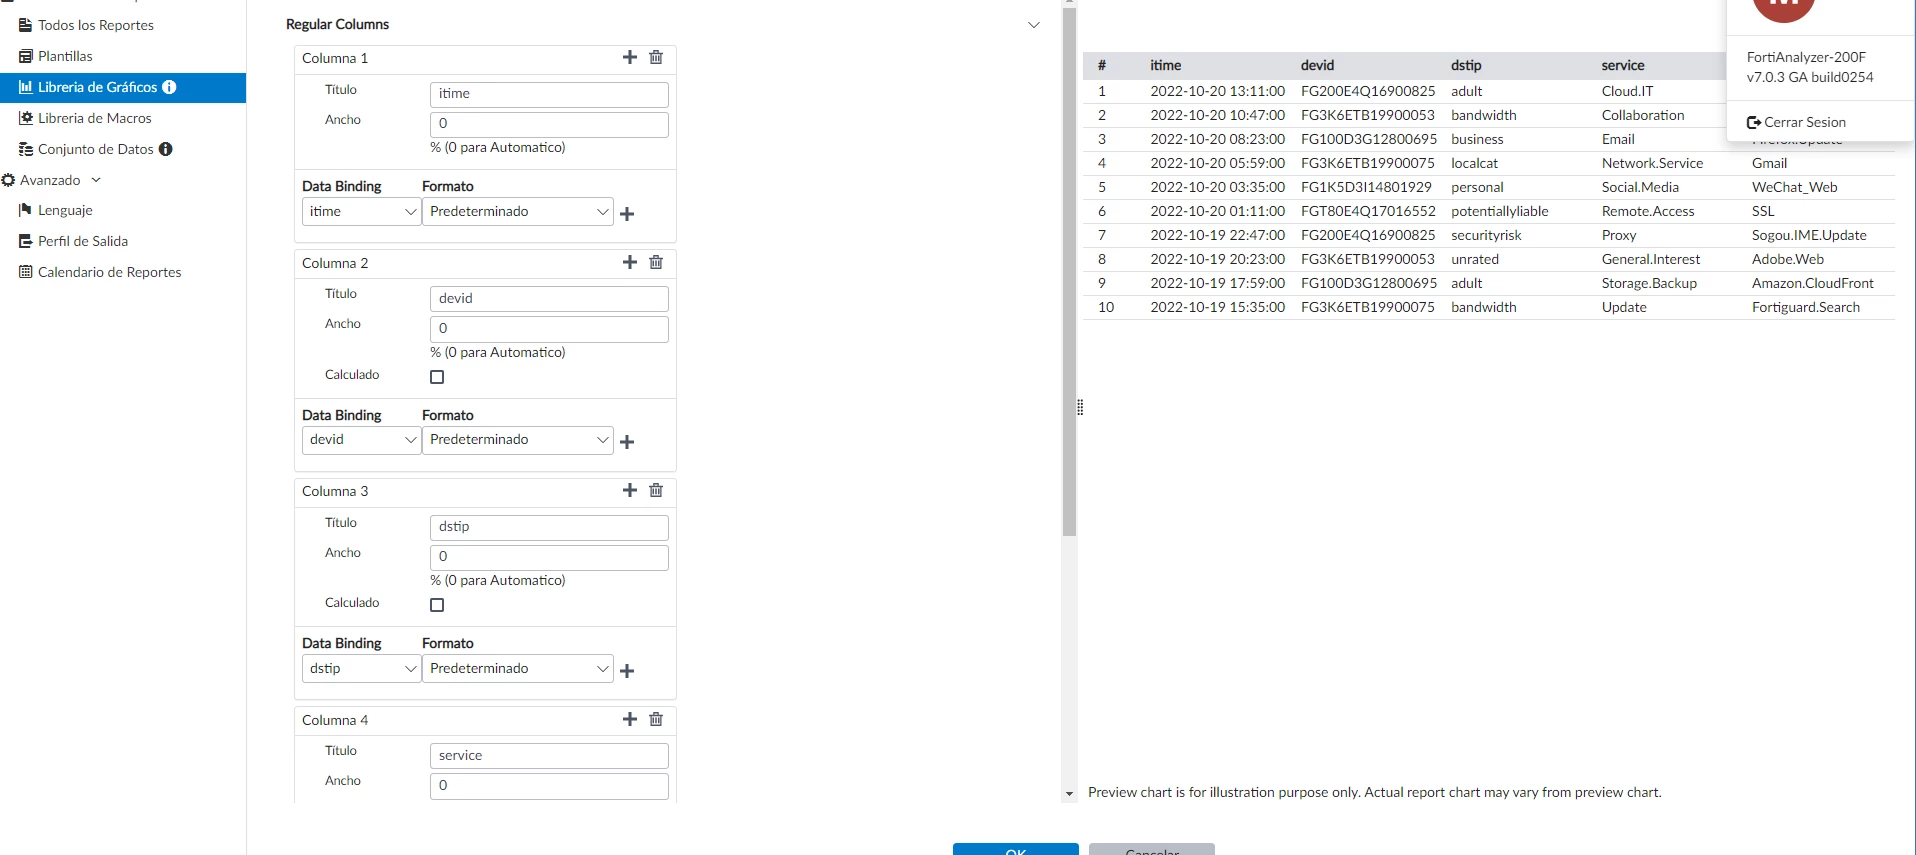The height and width of the screenshot is (855, 1916).
Task: Click the Plantillas template icon
Action: pos(26,56)
